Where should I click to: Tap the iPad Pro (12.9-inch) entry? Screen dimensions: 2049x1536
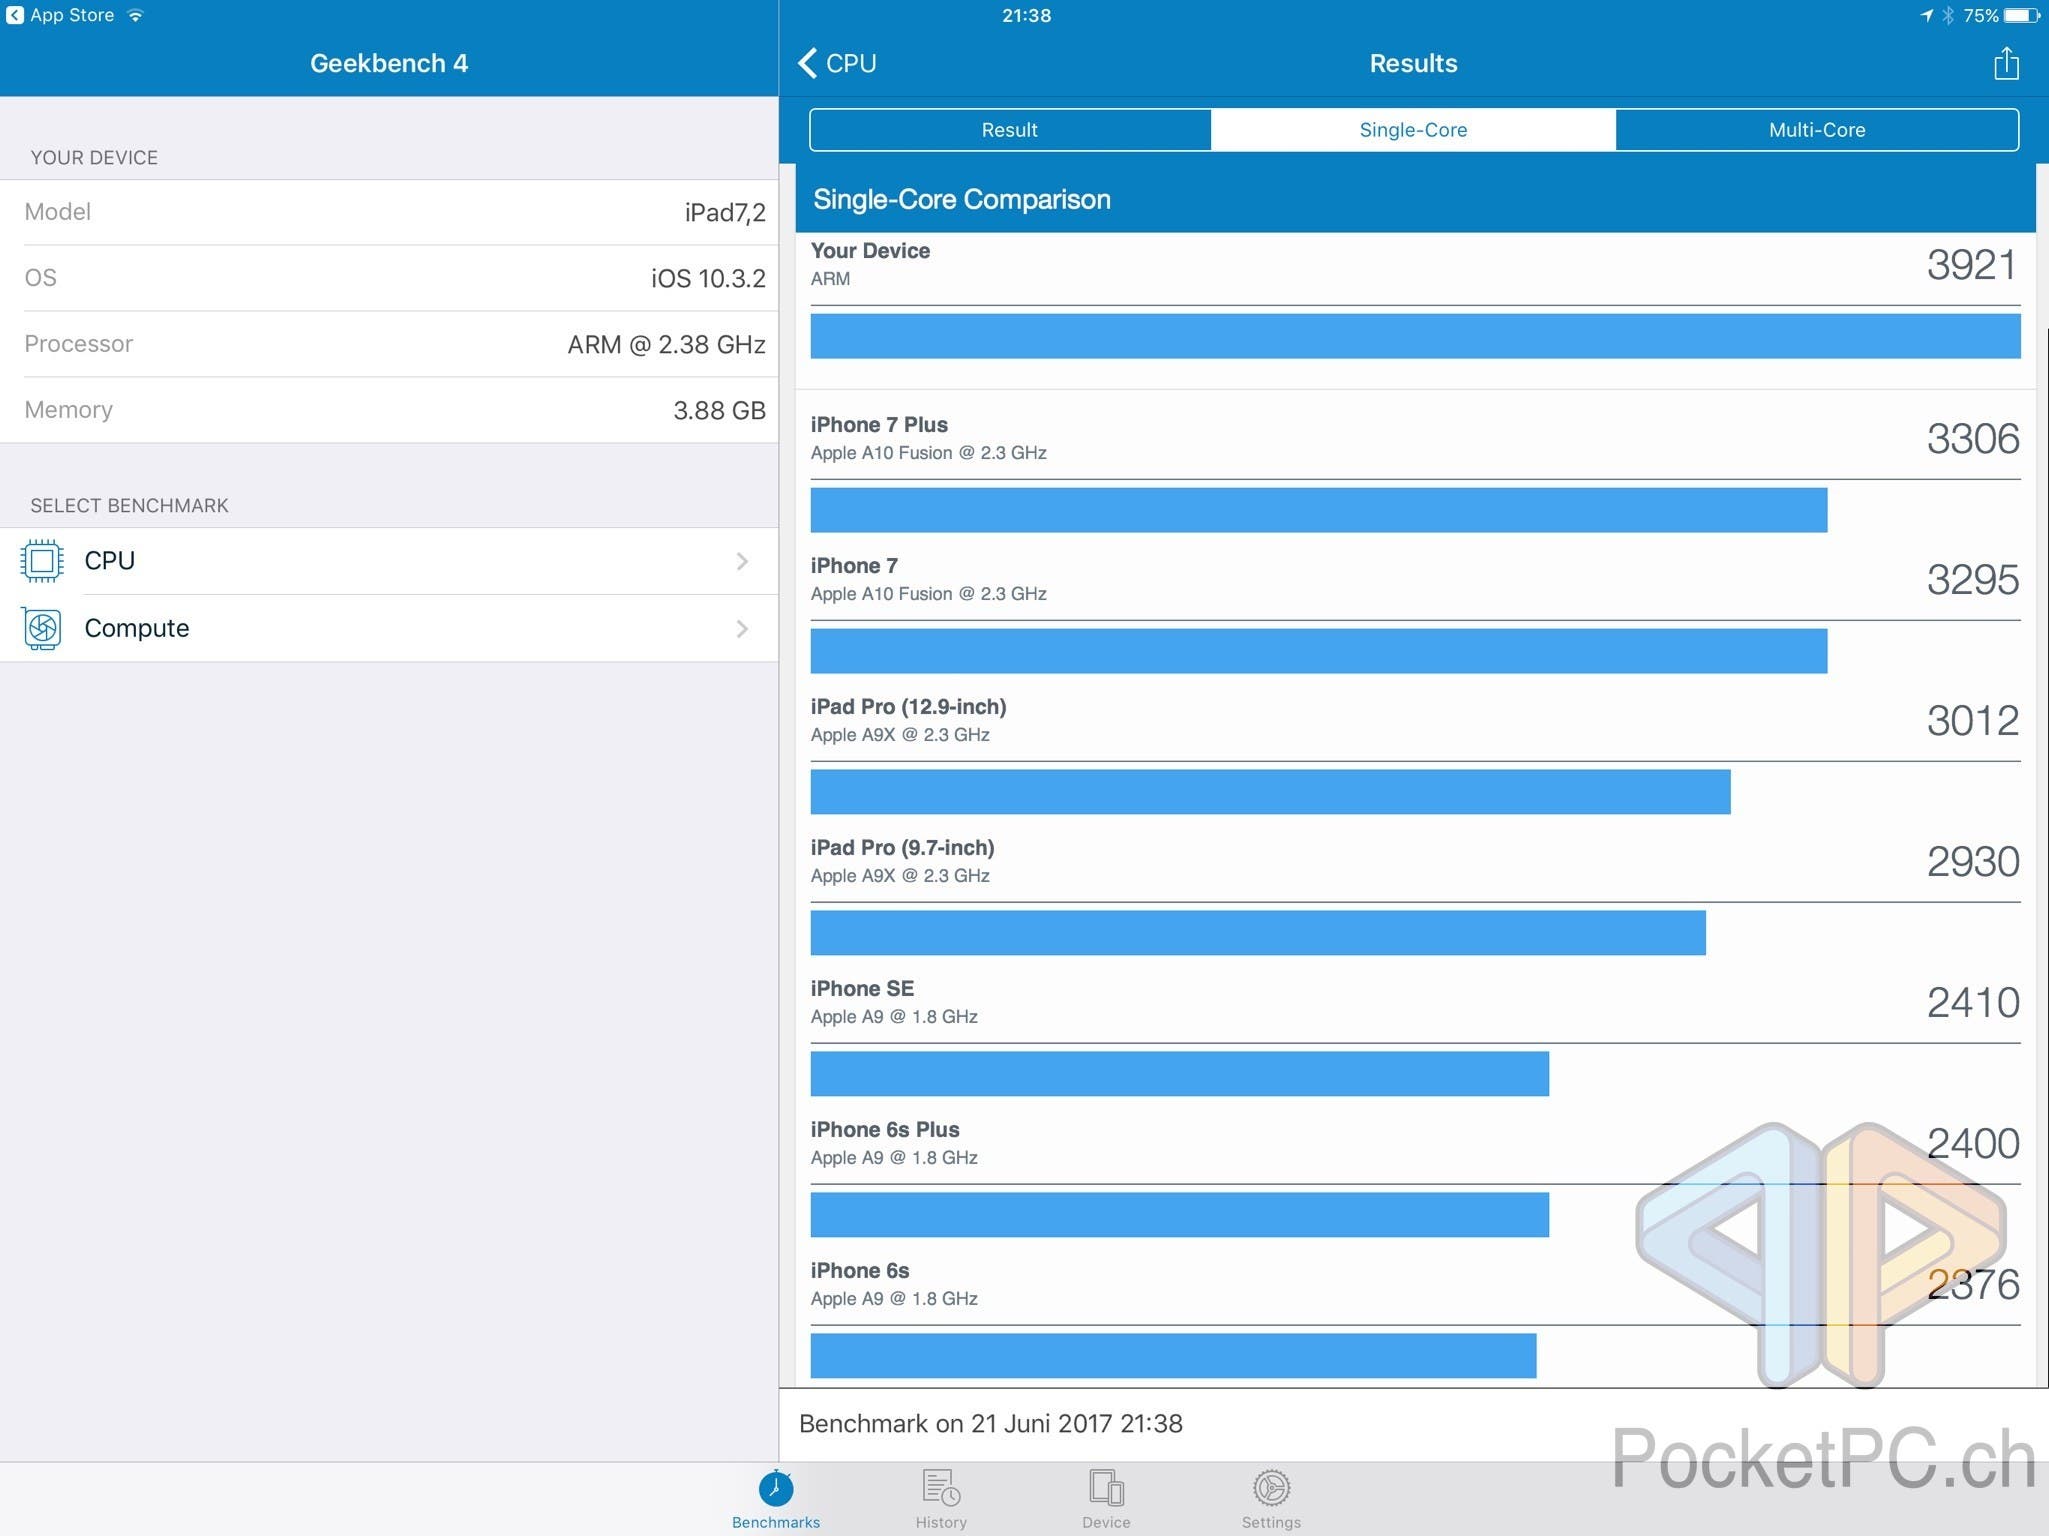coord(908,707)
